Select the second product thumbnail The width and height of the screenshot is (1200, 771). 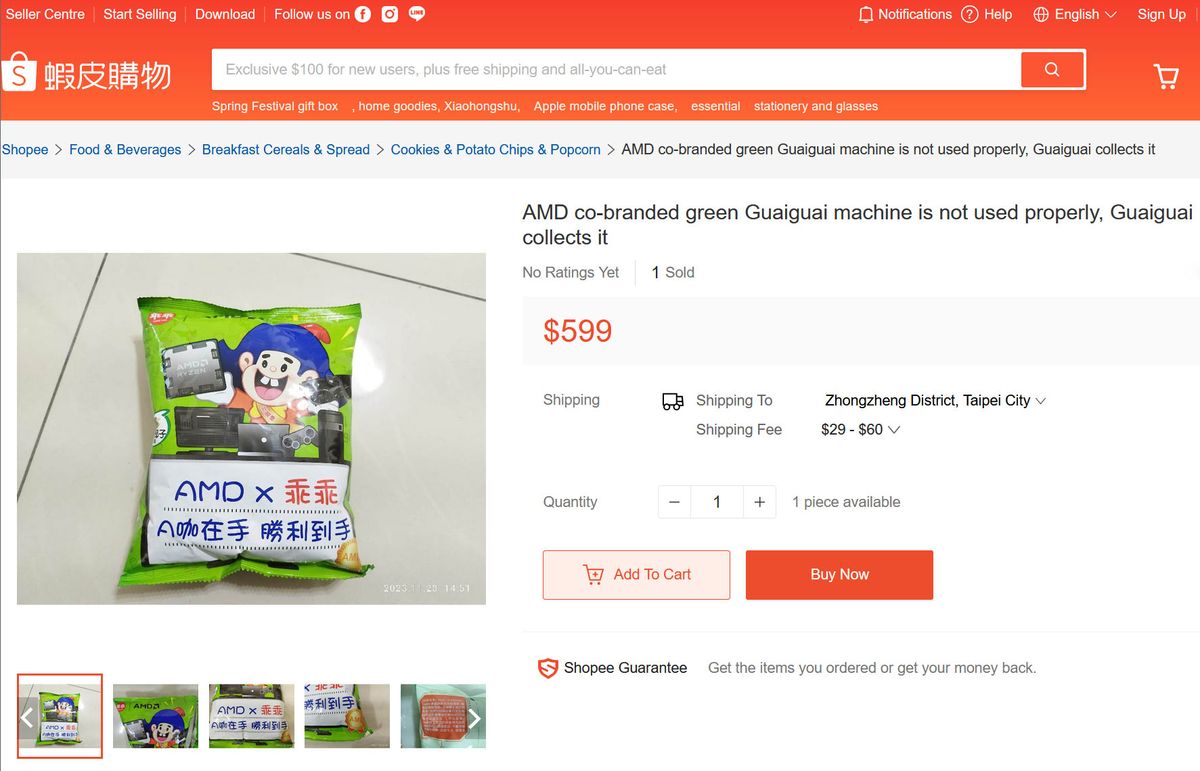tap(155, 716)
